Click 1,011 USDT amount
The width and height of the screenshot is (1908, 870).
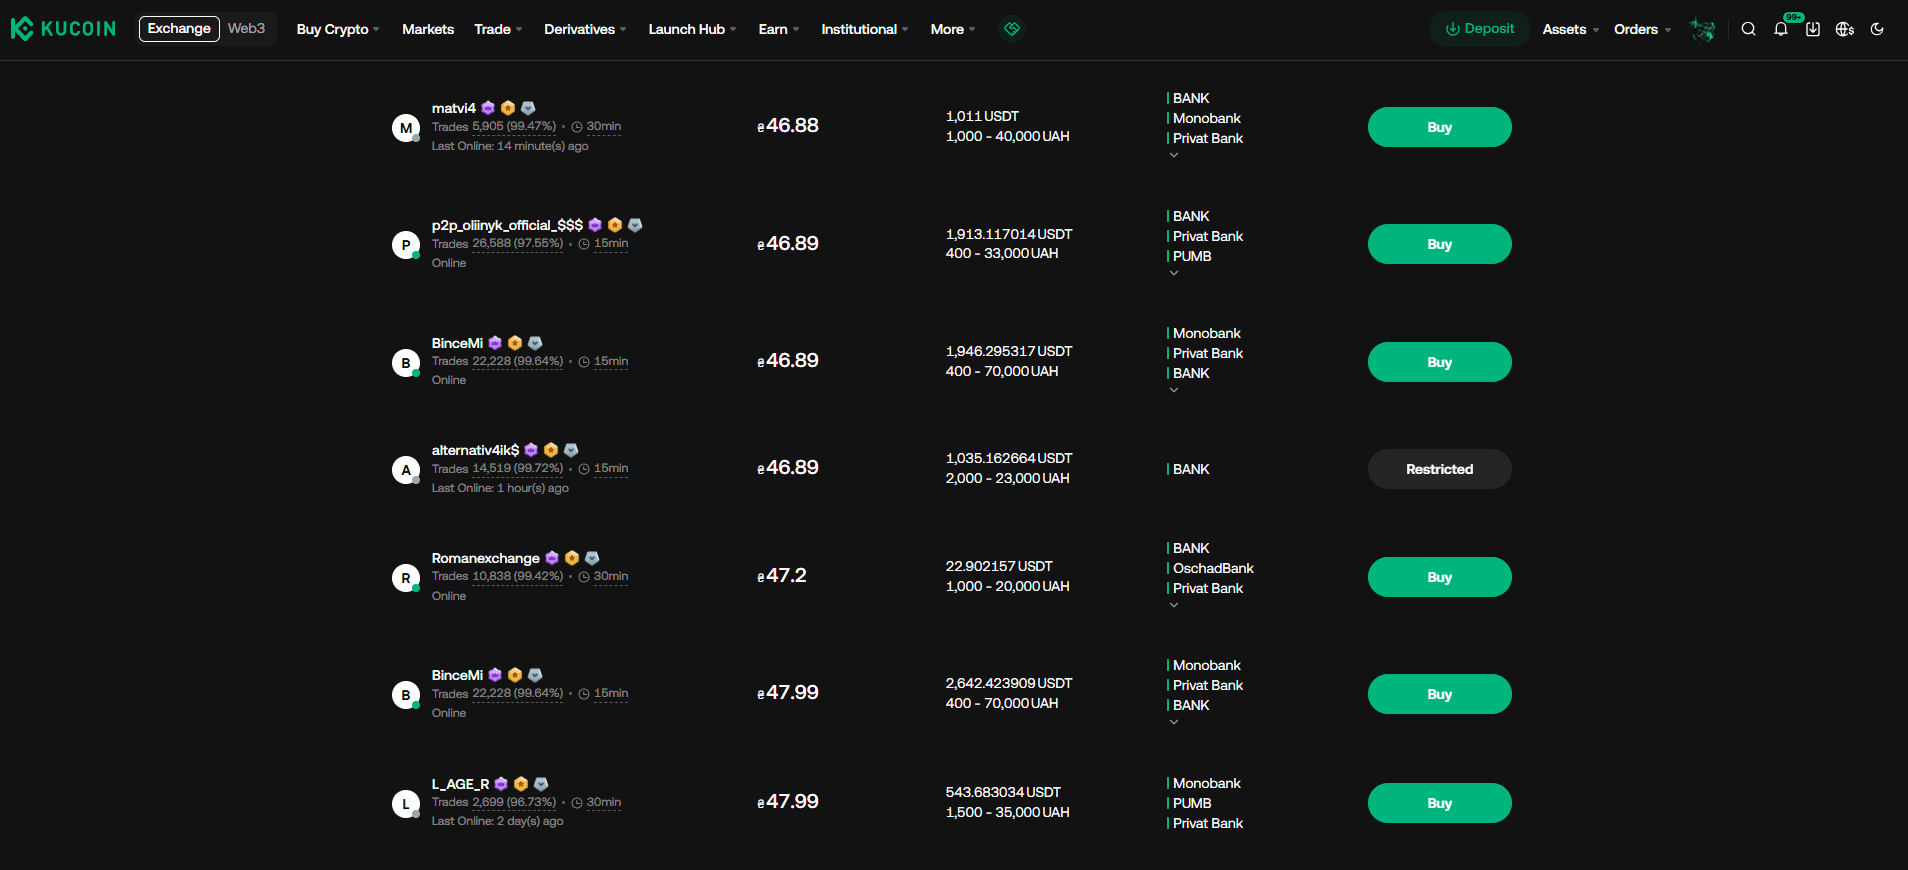coord(982,116)
